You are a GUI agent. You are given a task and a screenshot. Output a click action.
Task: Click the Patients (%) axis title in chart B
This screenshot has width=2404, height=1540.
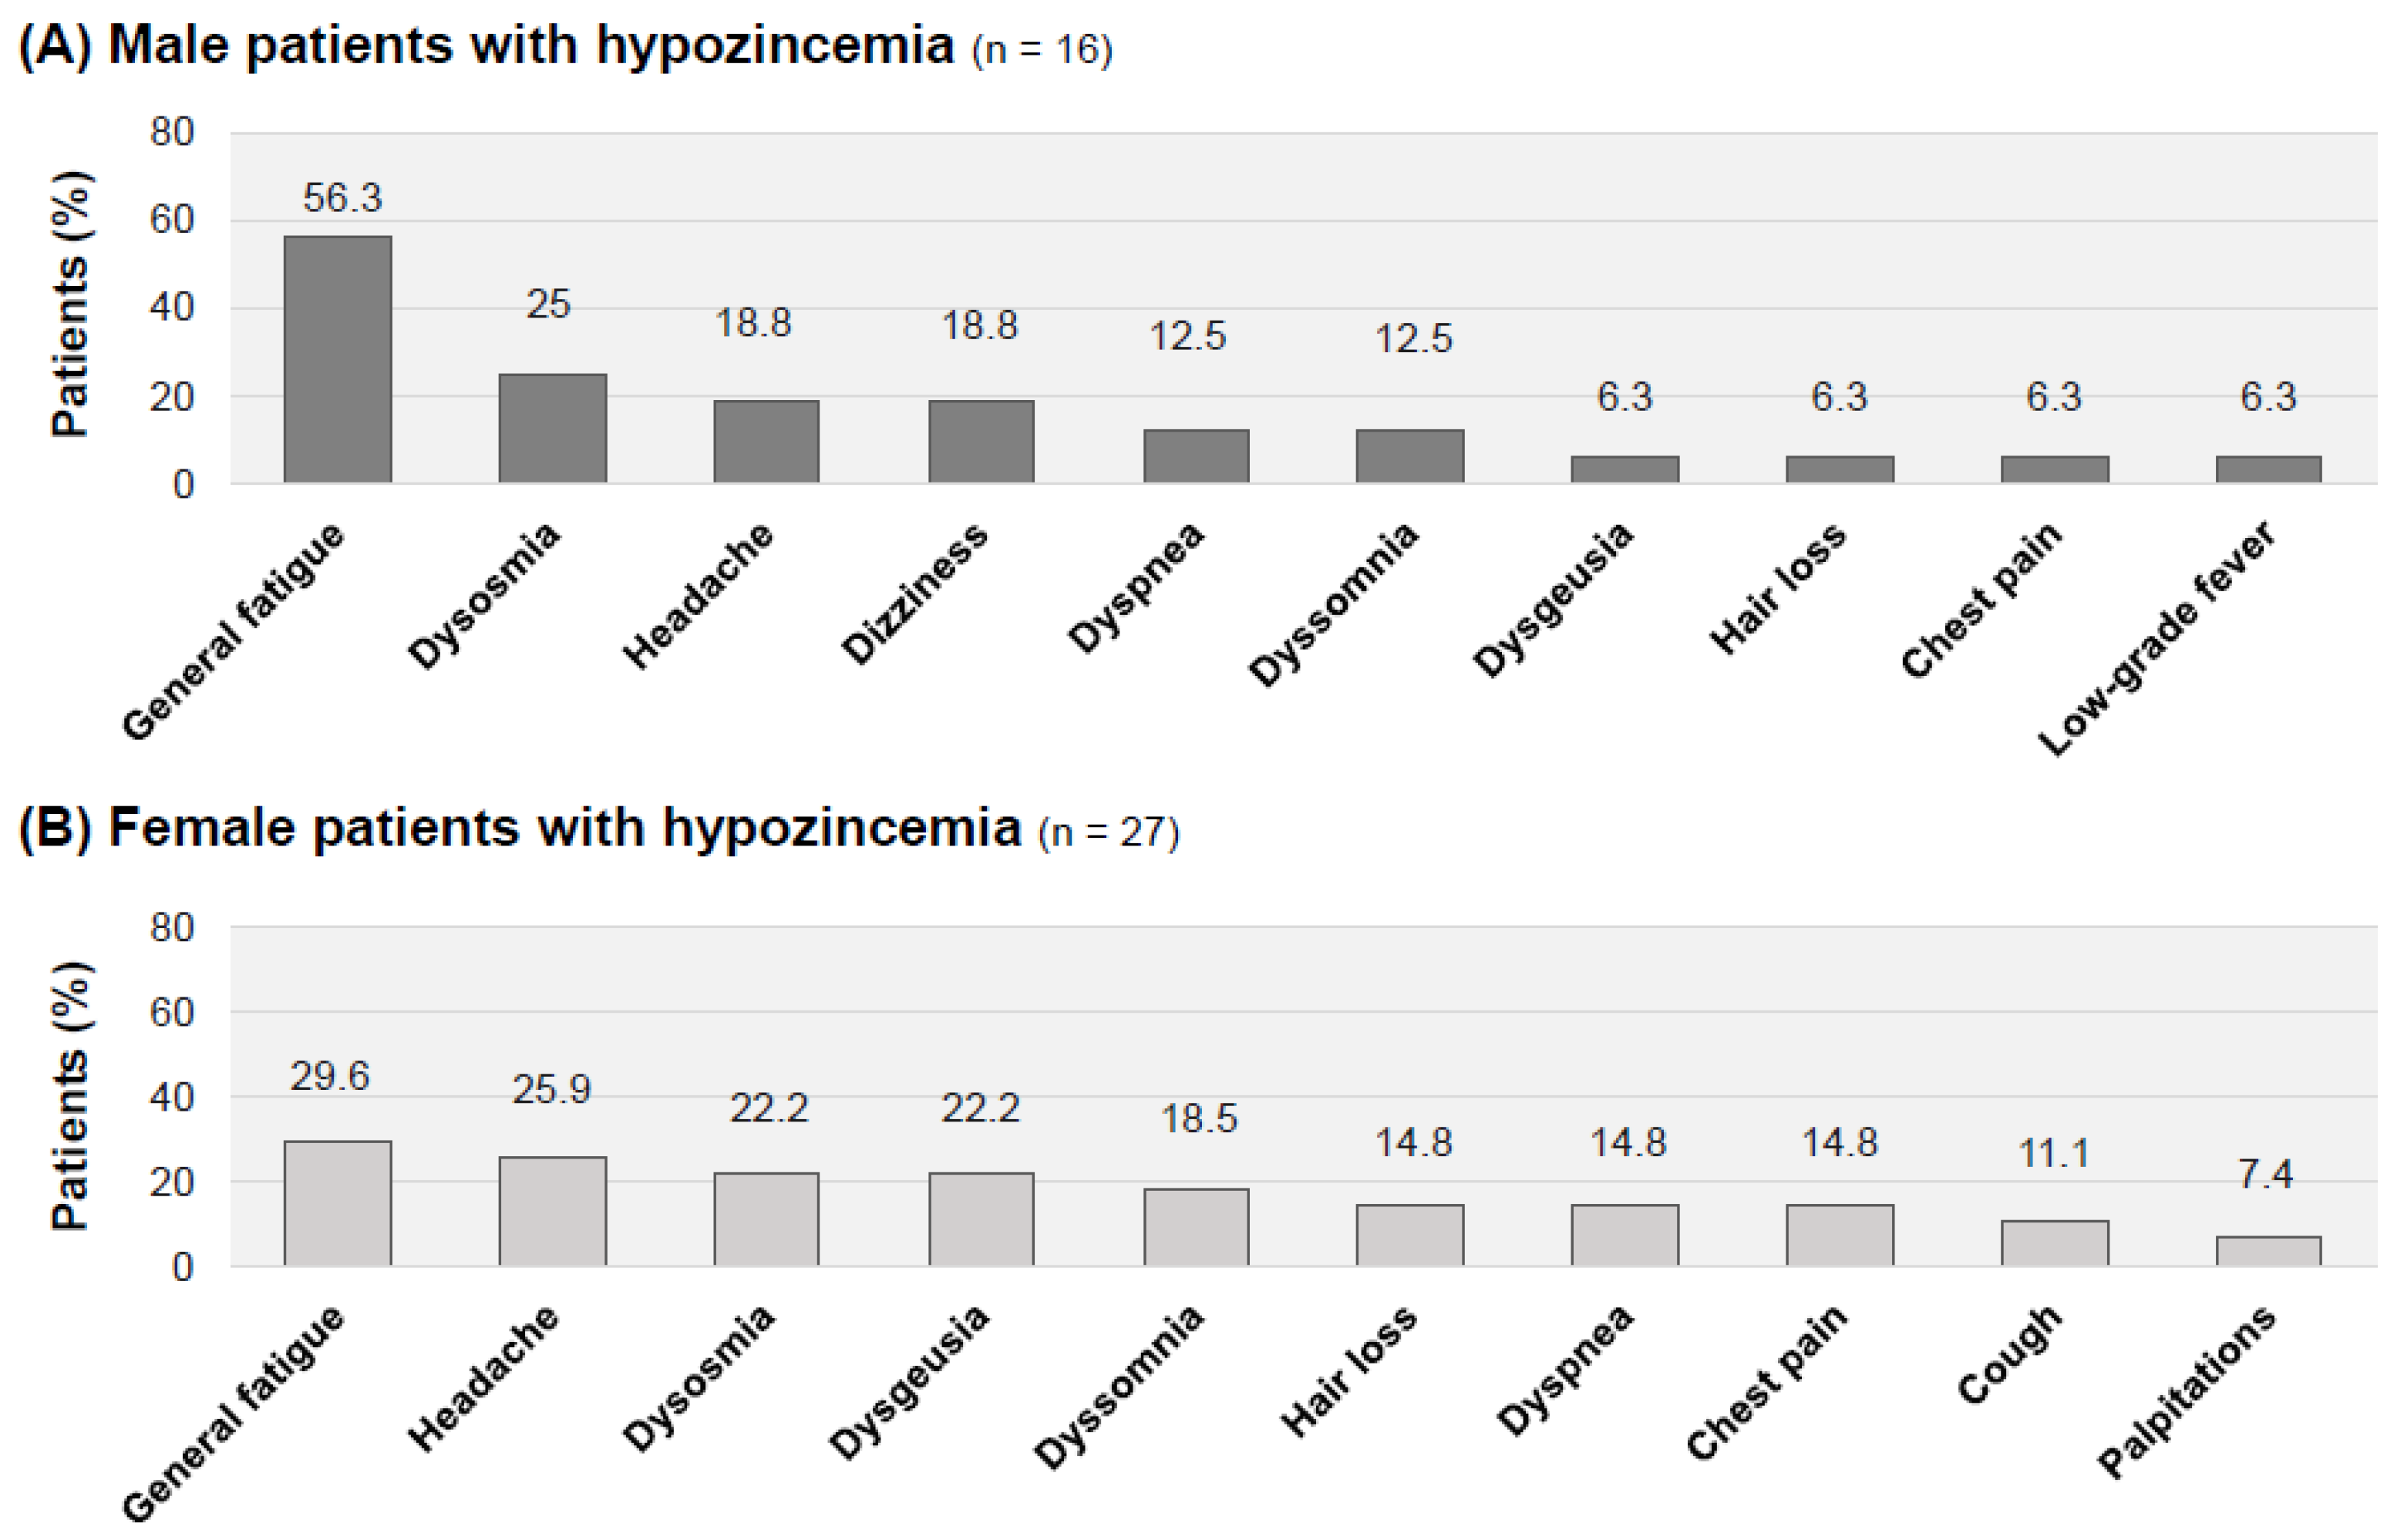[70, 1096]
